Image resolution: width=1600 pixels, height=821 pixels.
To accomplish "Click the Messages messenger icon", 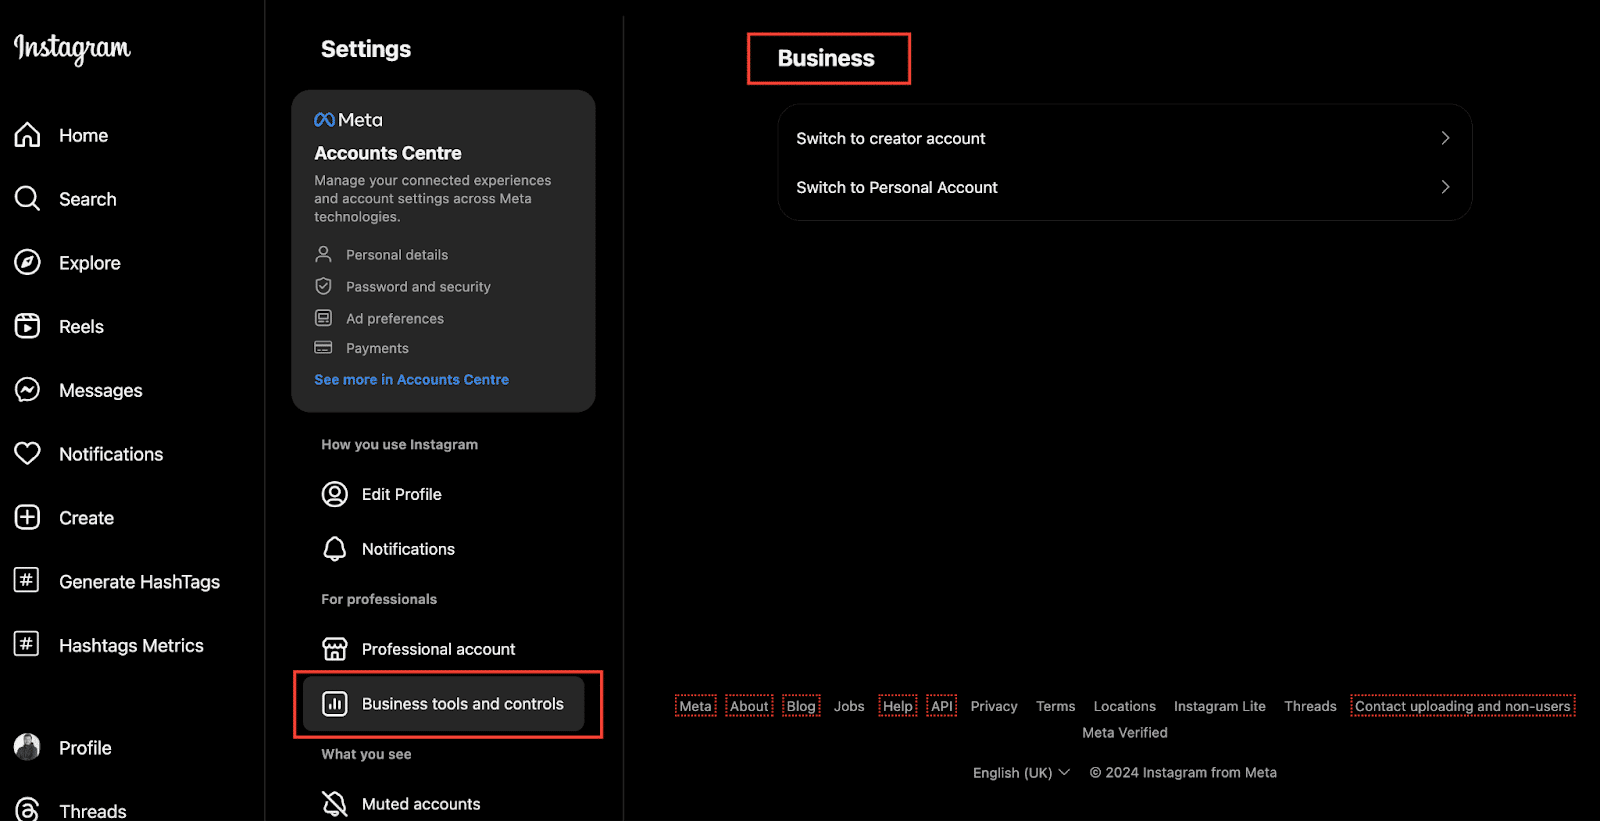I will [x=28, y=390].
